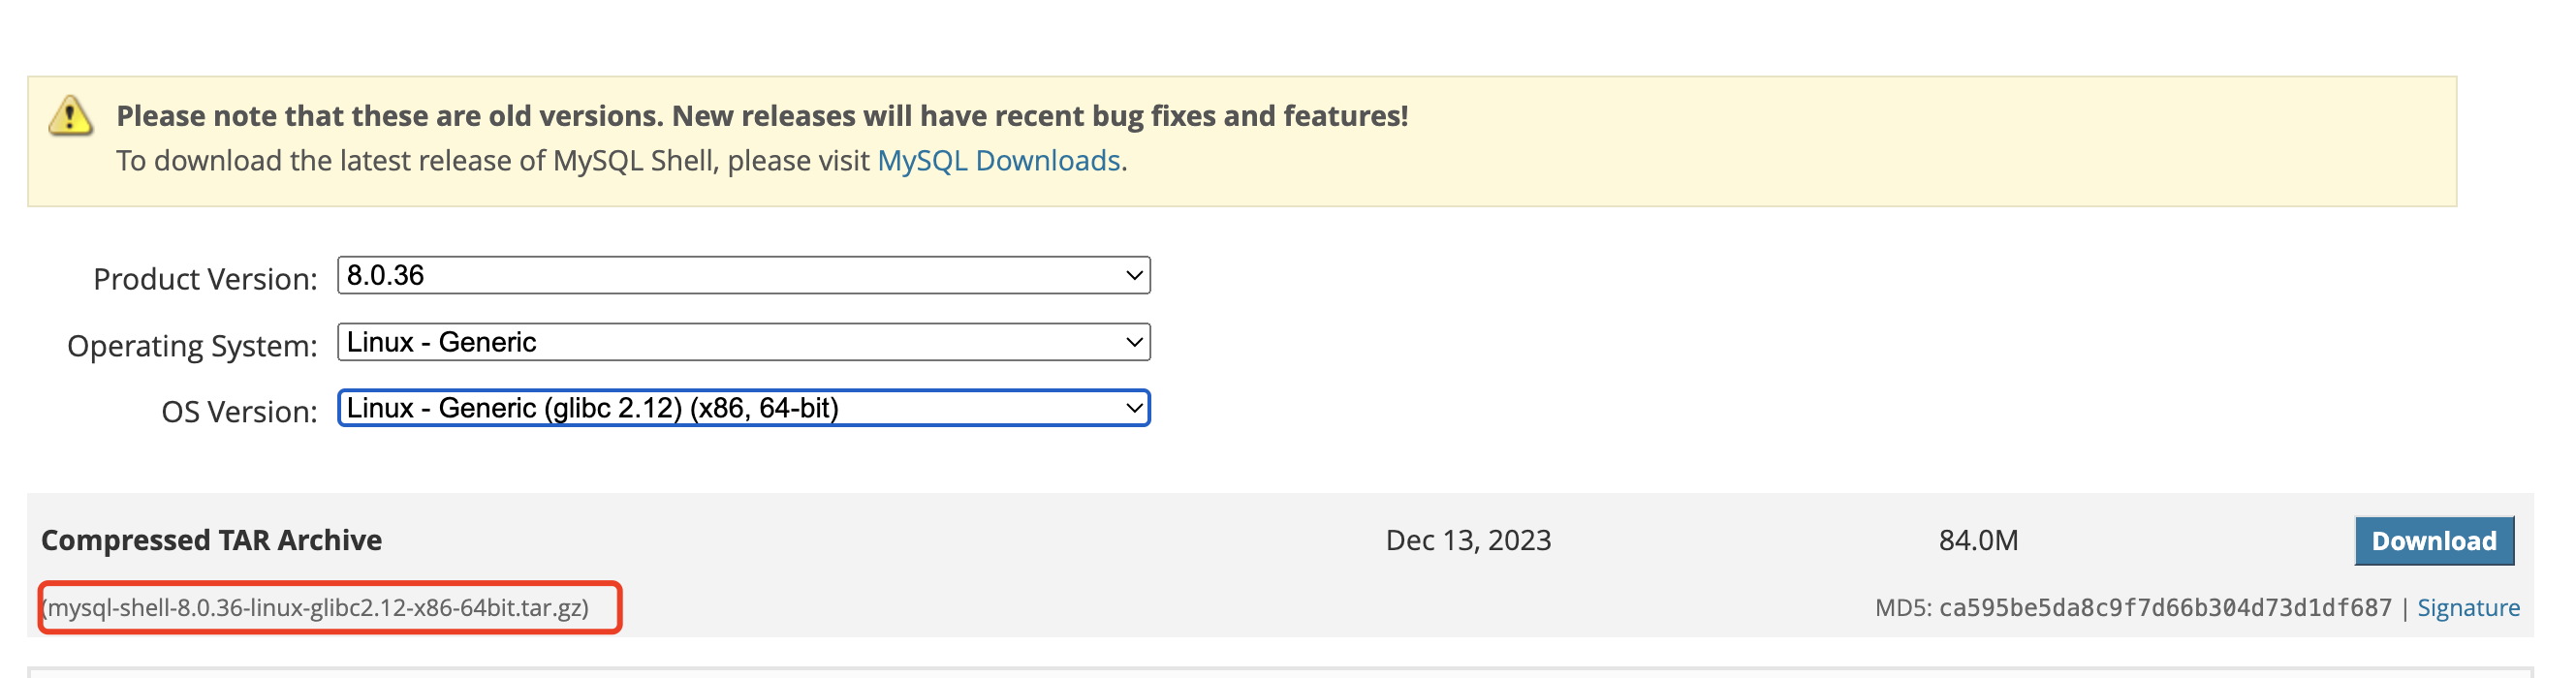Click the "Operating System:" label

click(192, 346)
